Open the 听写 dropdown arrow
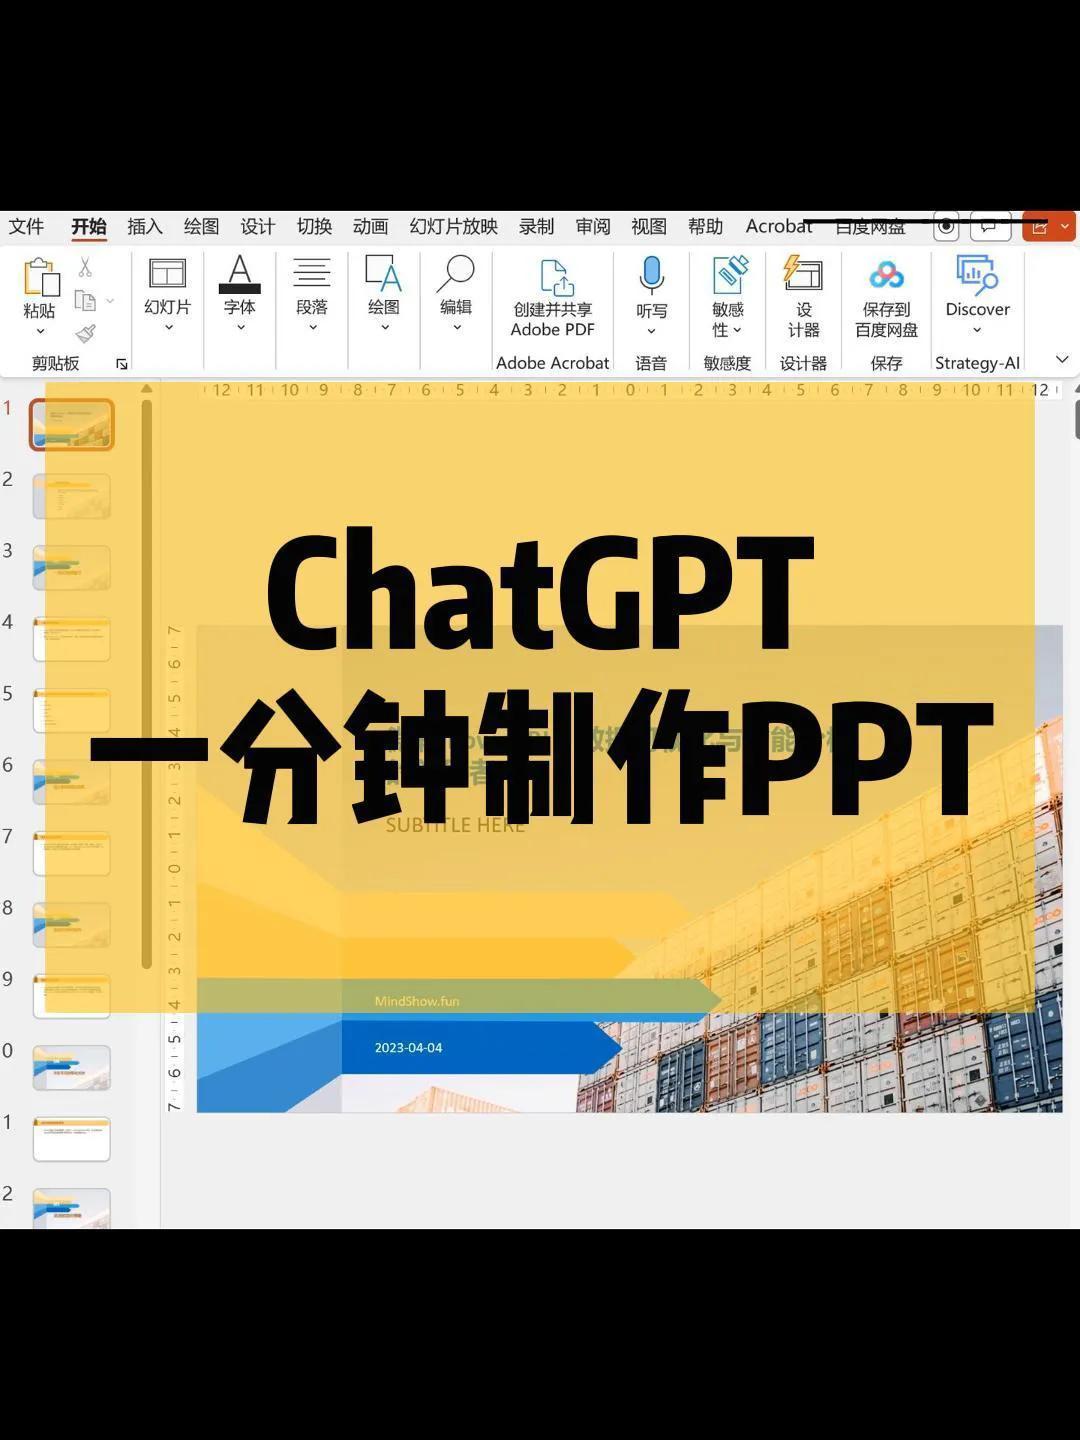 pos(651,331)
